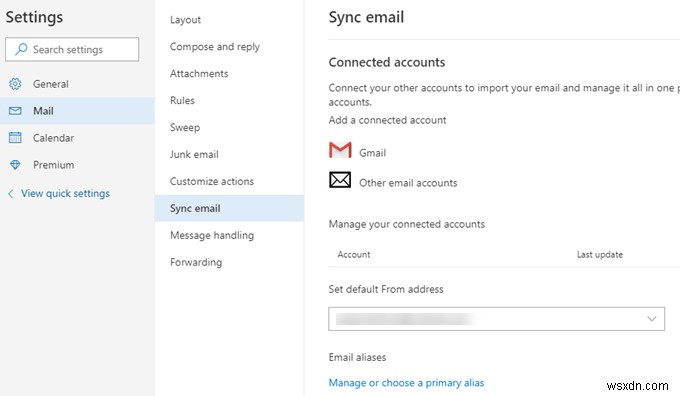Image resolution: width=680 pixels, height=396 pixels.
Task: Open Premium settings category
Action: point(77,165)
